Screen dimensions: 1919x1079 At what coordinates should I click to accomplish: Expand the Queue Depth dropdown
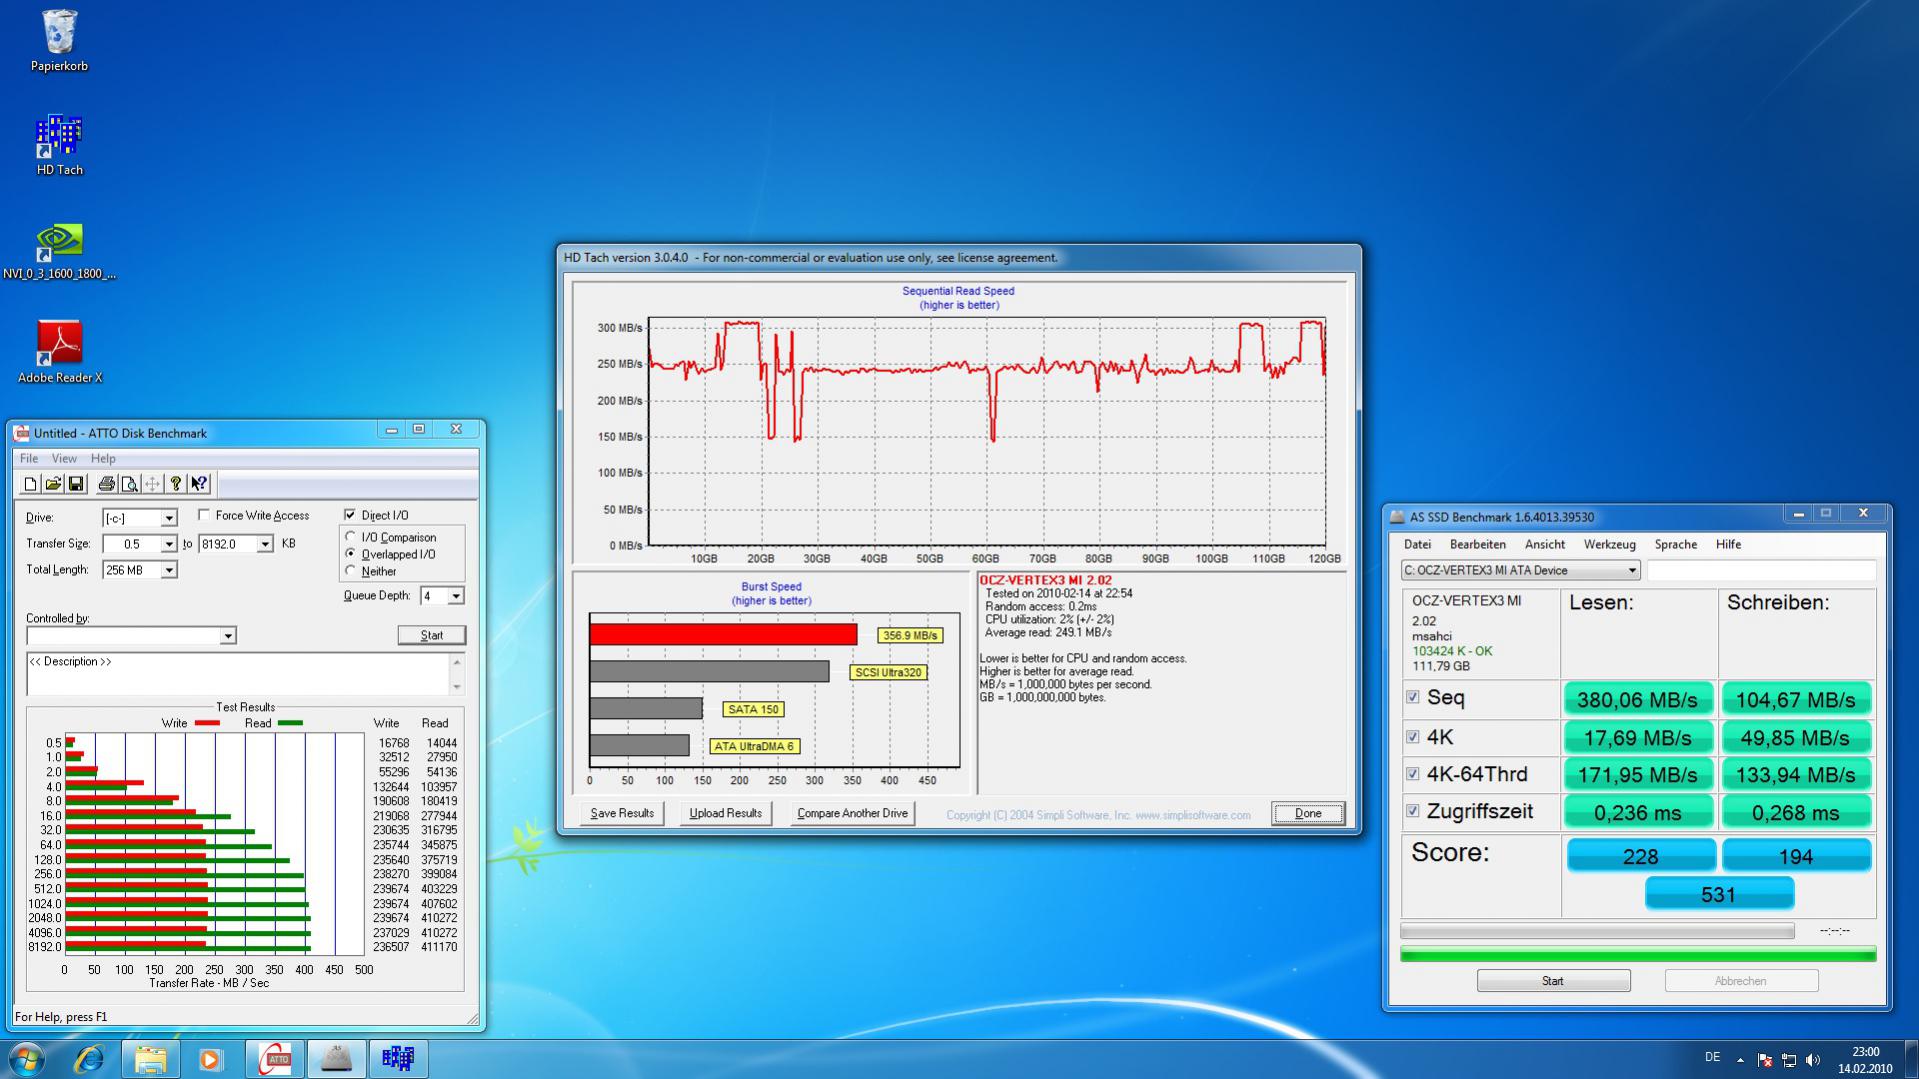click(x=456, y=596)
